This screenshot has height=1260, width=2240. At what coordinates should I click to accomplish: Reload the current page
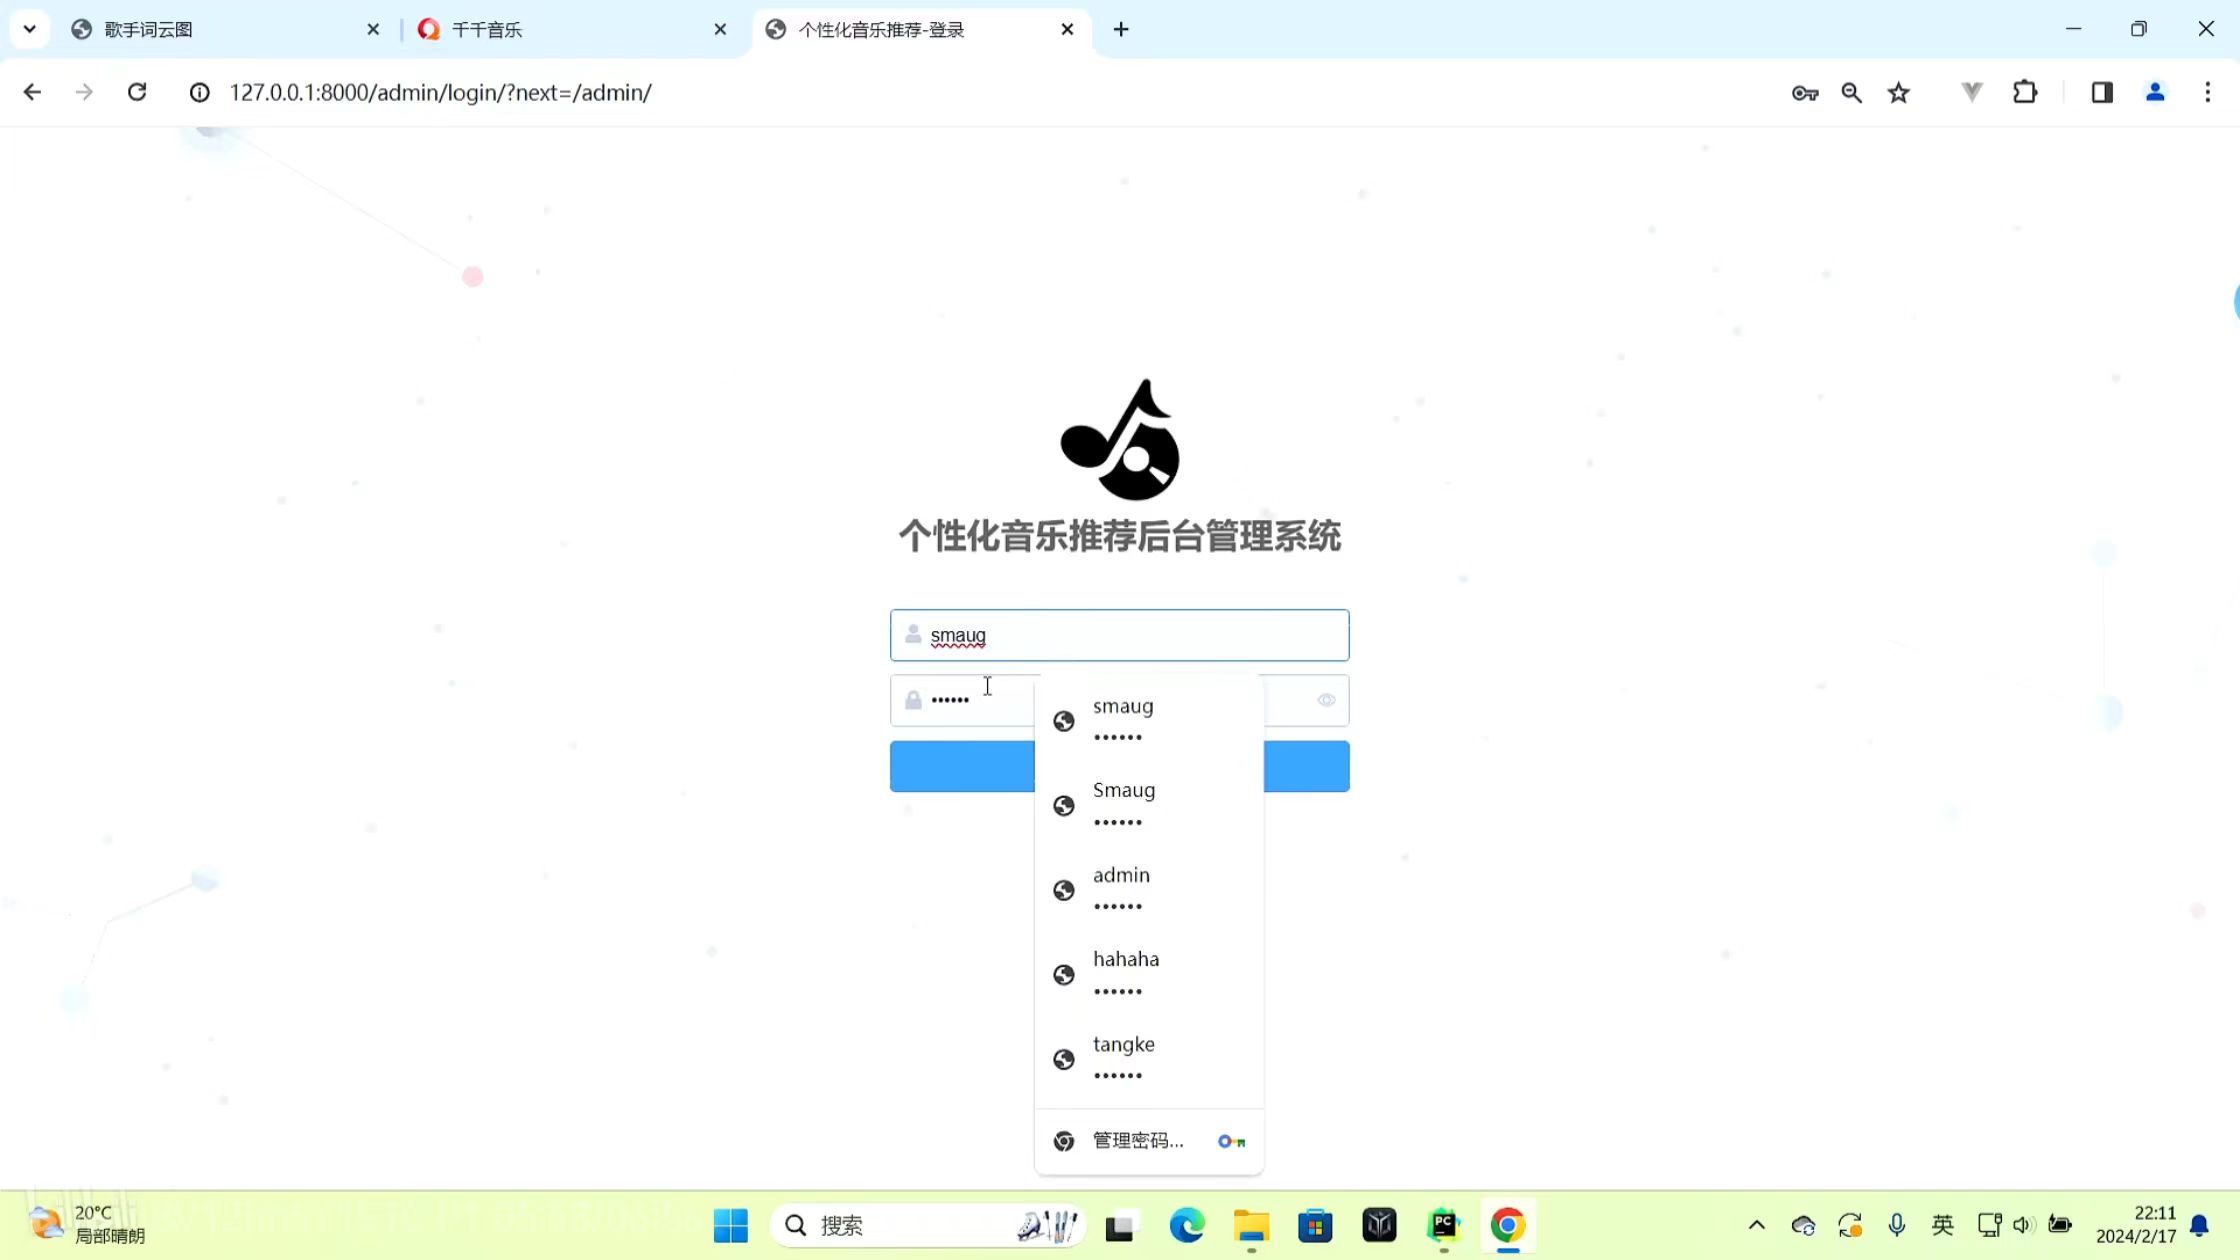(137, 93)
